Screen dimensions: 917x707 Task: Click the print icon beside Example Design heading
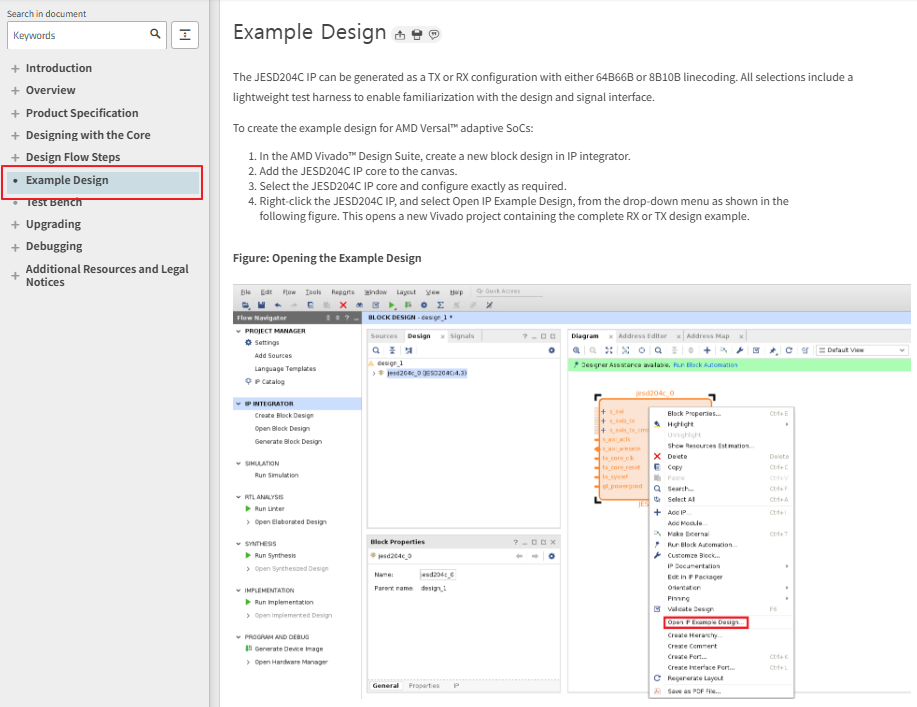(x=417, y=35)
